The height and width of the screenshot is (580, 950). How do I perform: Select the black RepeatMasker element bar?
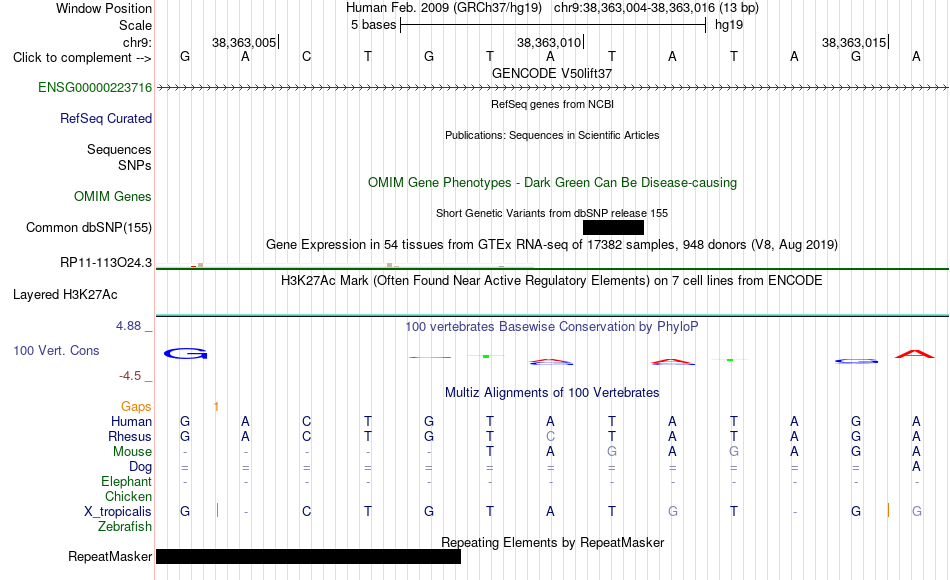click(308, 556)
